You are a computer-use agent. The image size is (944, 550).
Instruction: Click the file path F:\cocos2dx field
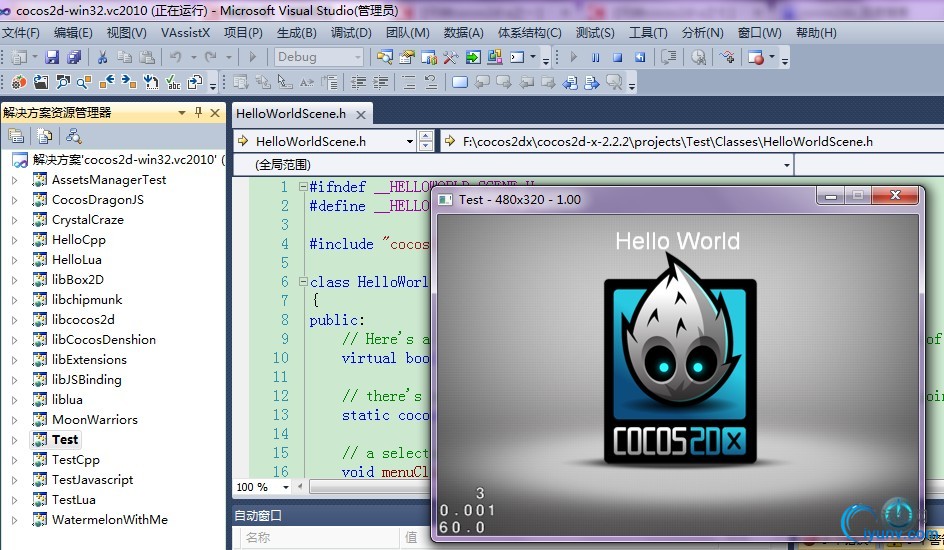coord(668,141)
